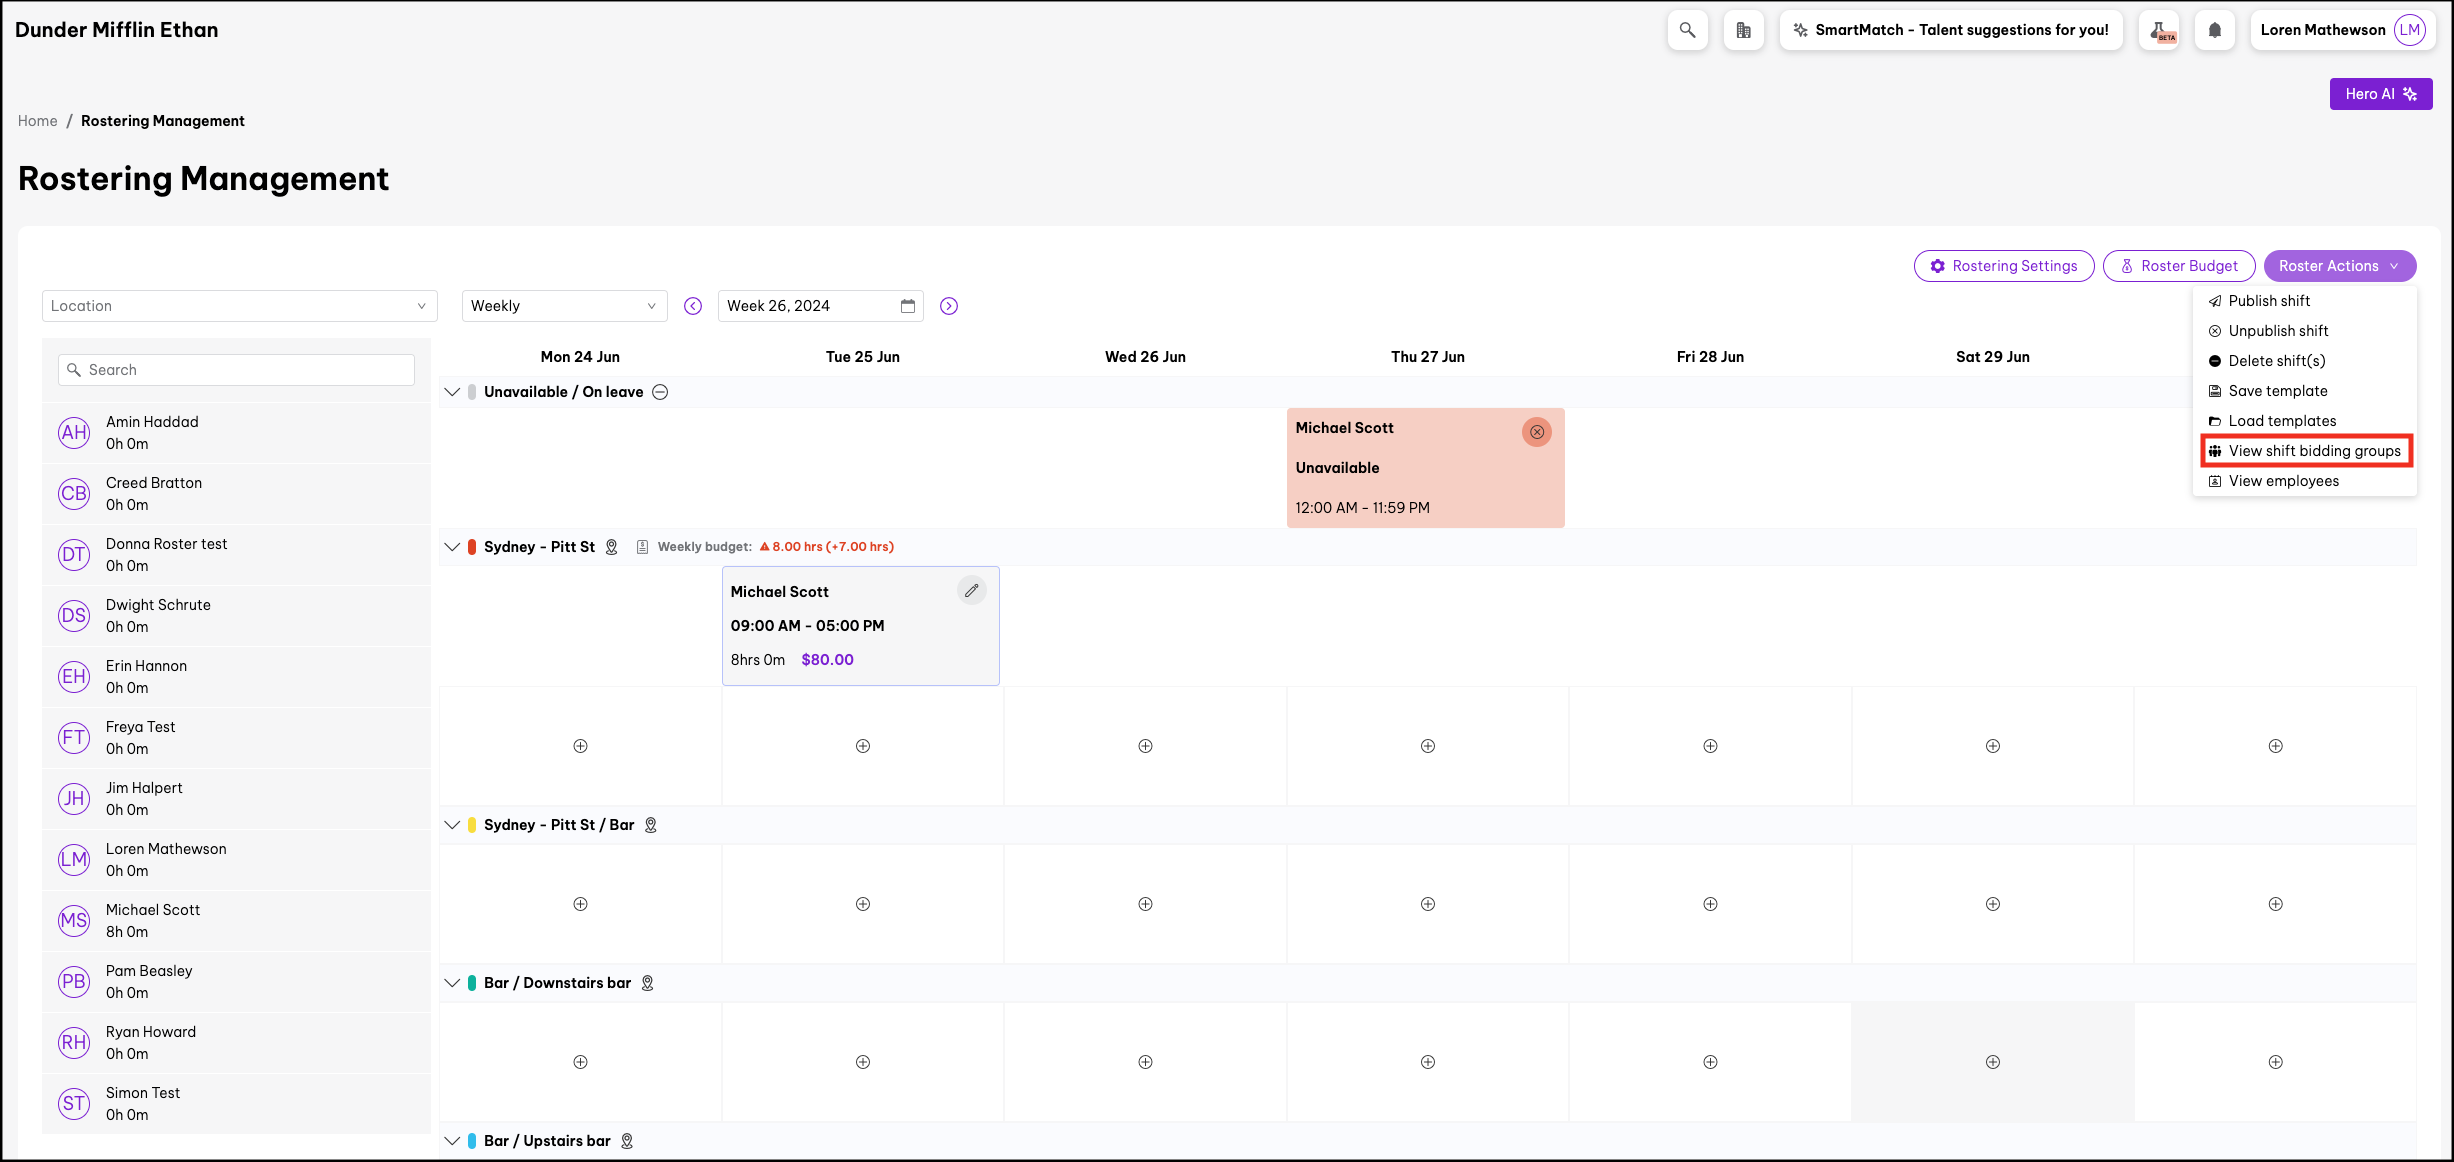Image resolution: width=2454 pixels, height=1162 pixels.
Task: Open the Location dropdown
Action: 240,306
